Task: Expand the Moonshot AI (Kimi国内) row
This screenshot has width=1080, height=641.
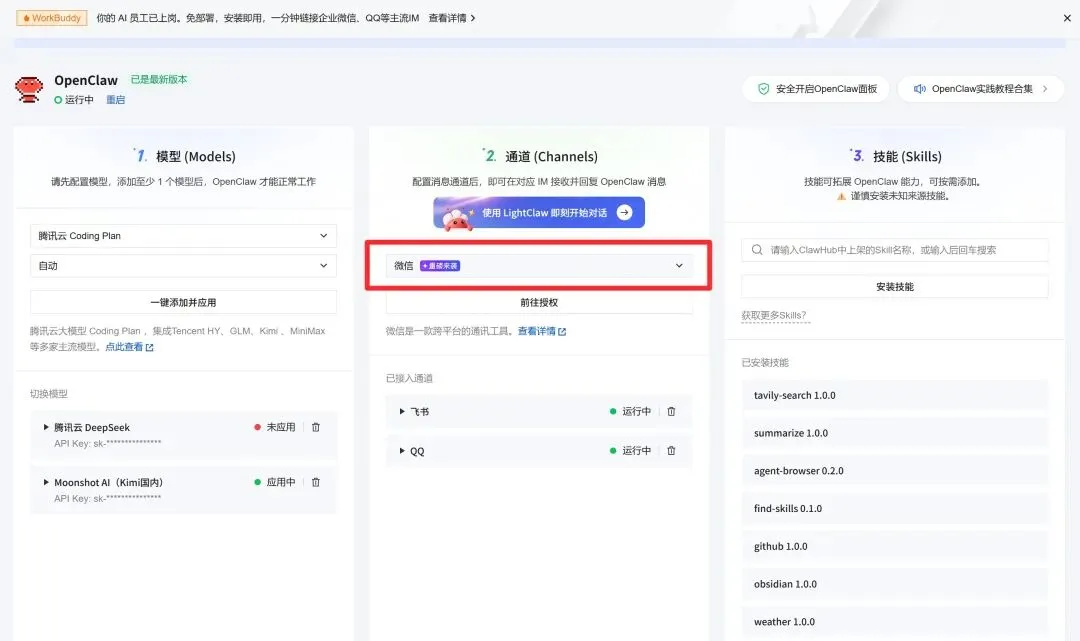Action: 46,483
